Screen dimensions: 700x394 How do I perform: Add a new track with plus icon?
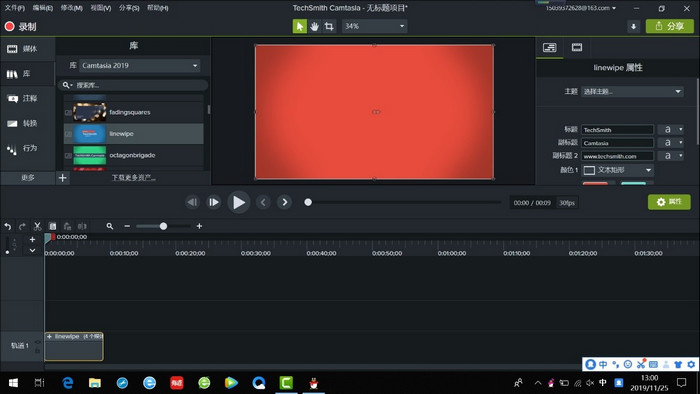[x=32, y=240]
